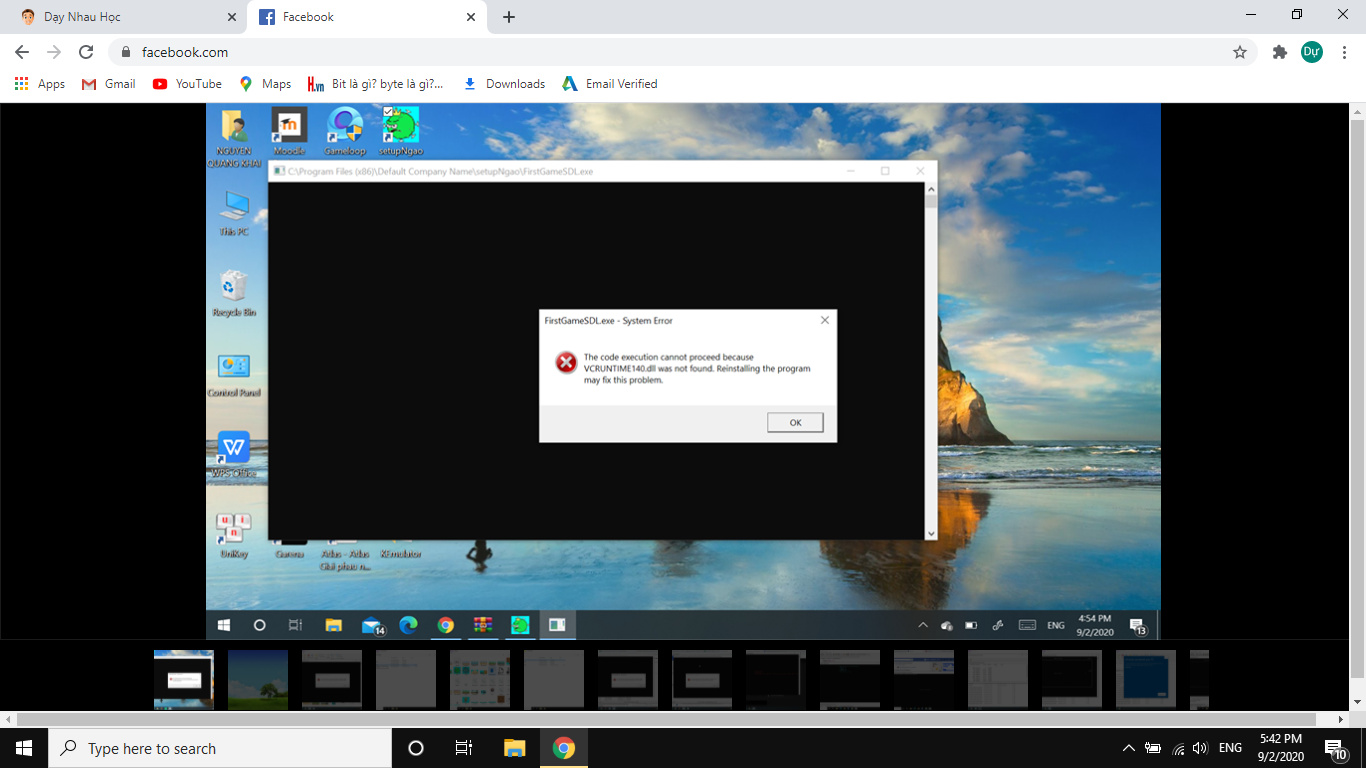Open the Chrome extensions puzzle icon

click(x=1279, y=52)
